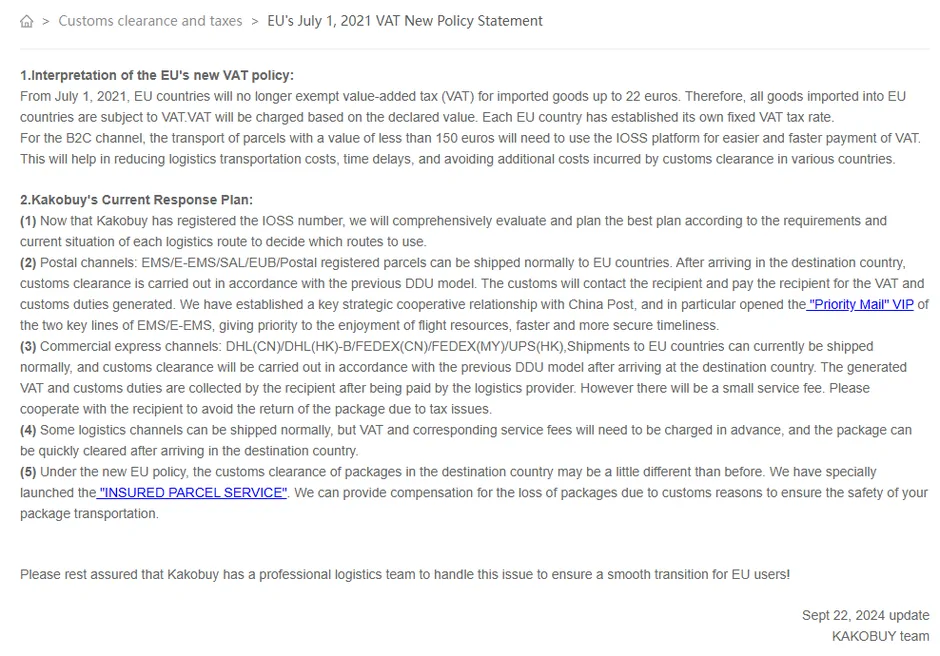Click the bold (3) Commercial express marker
This screenshot has width=940, height=656.
(x=28, y=347)
